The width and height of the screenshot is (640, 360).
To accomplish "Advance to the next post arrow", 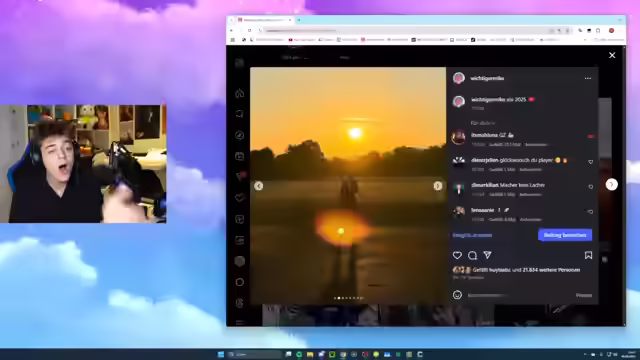I will [611, 184].
